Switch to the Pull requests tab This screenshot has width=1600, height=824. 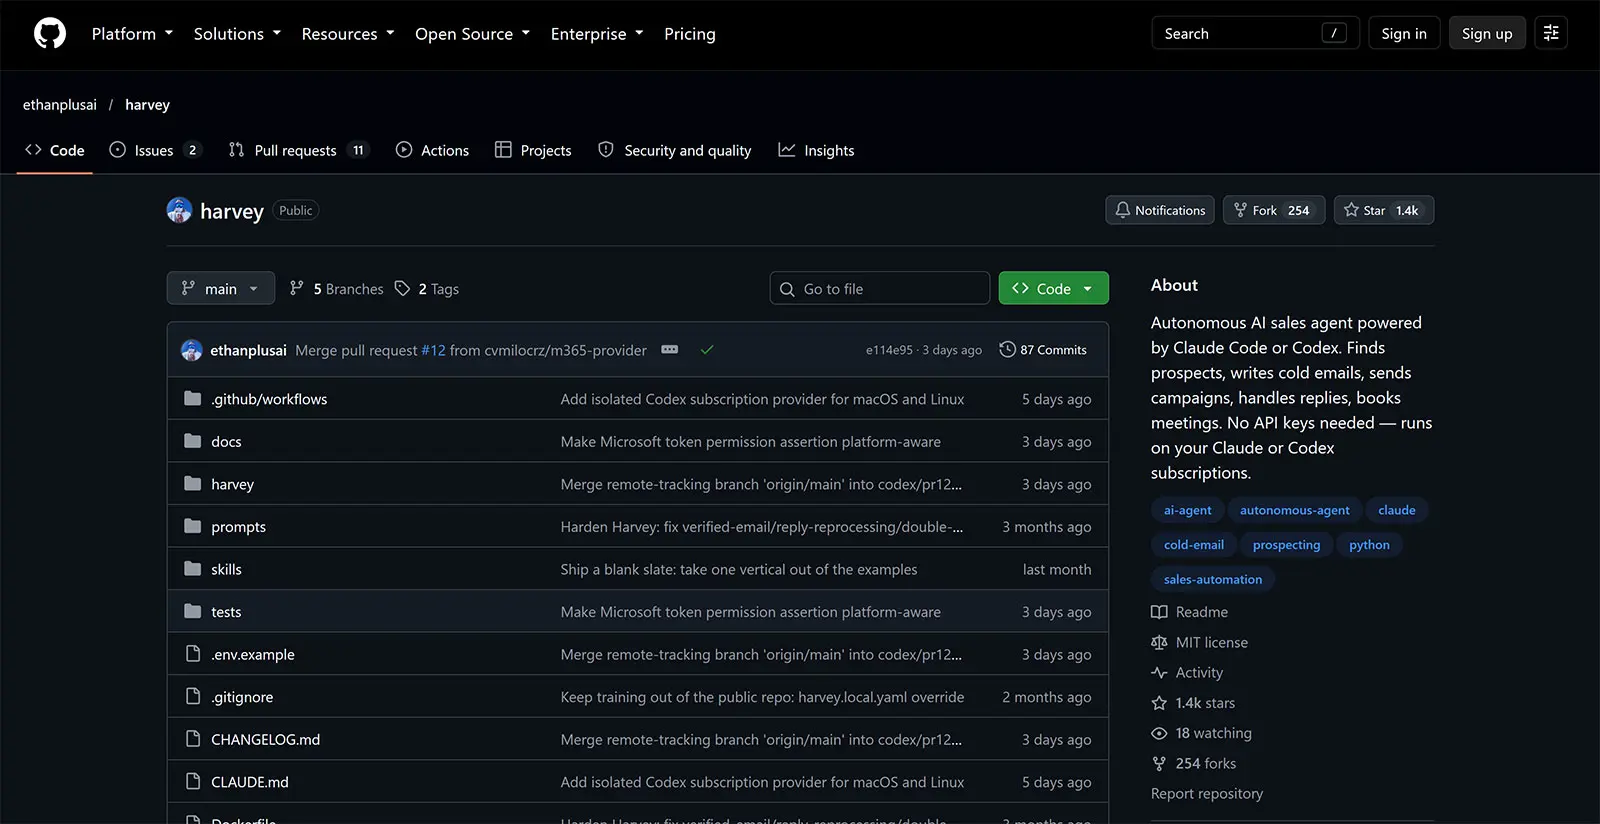(299, 150)
